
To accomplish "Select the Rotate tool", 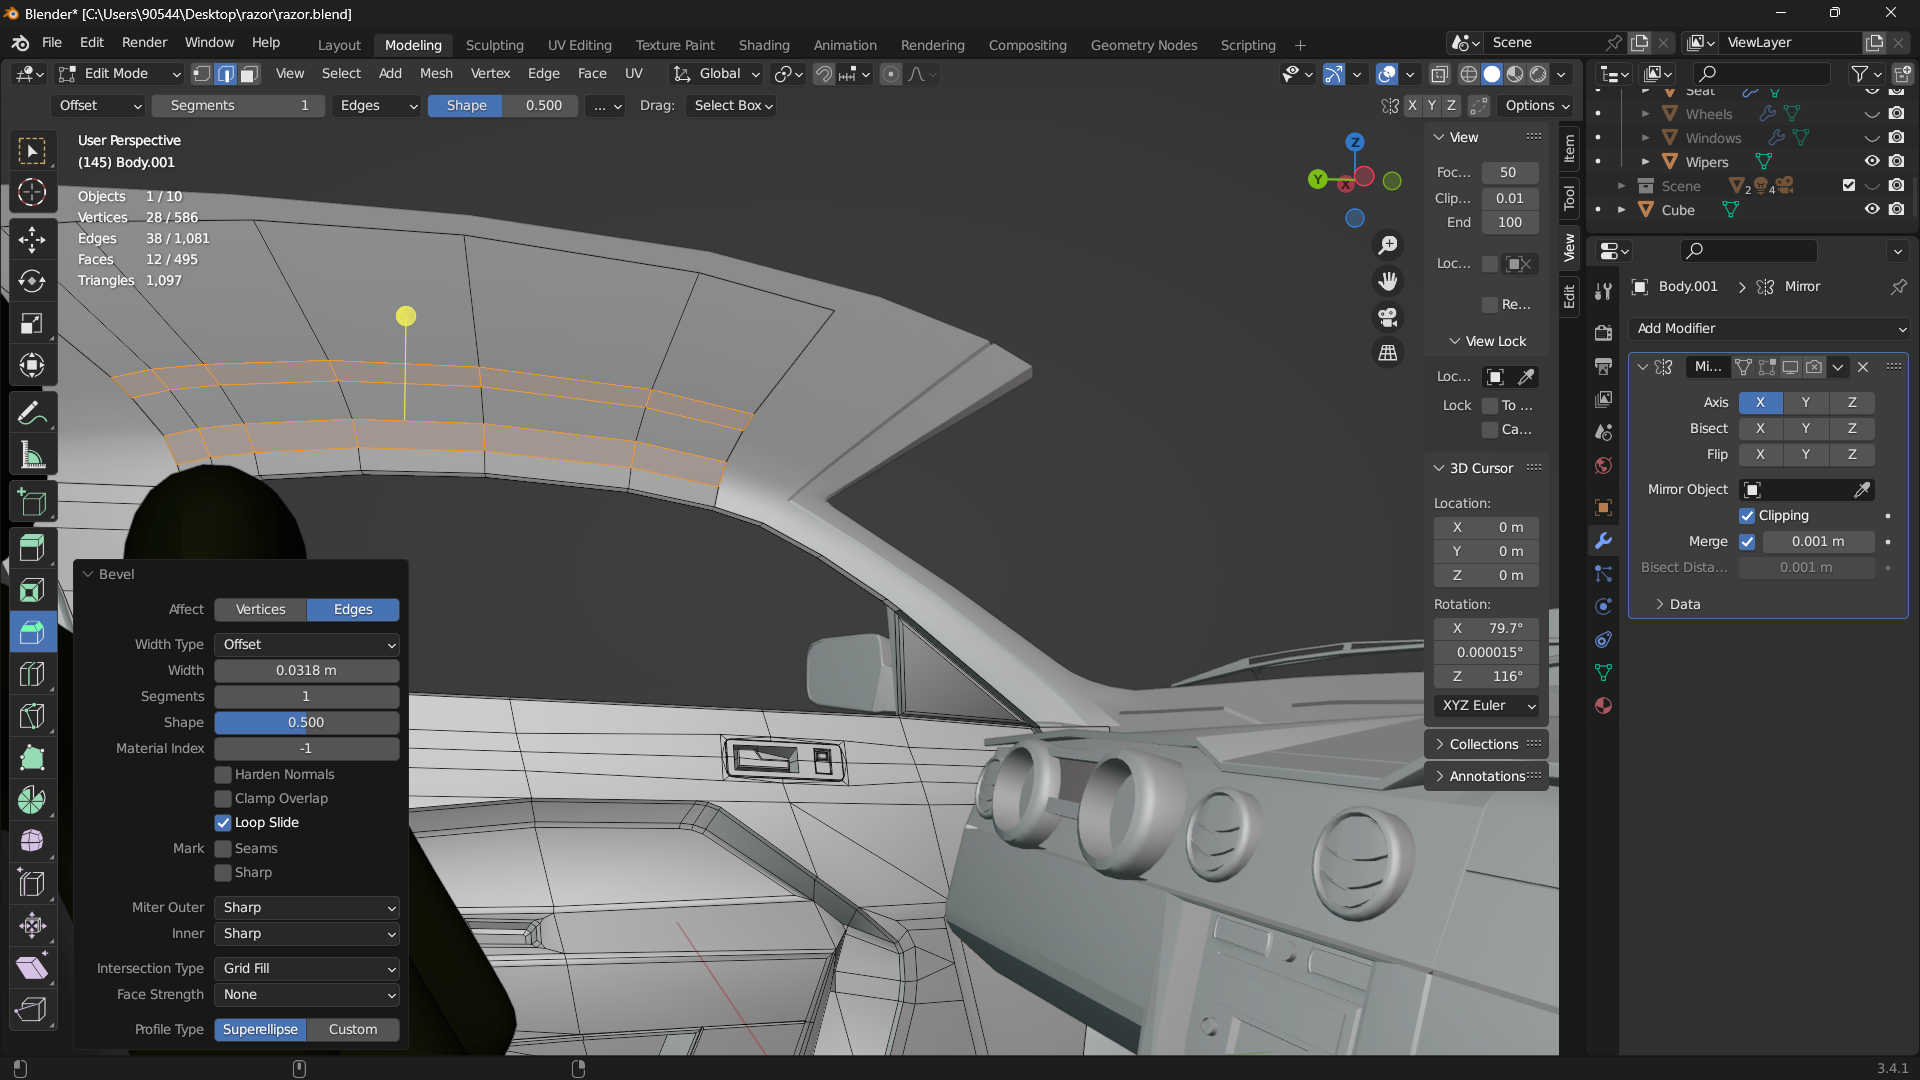I will pyautogui.click(x=32, y=281).
